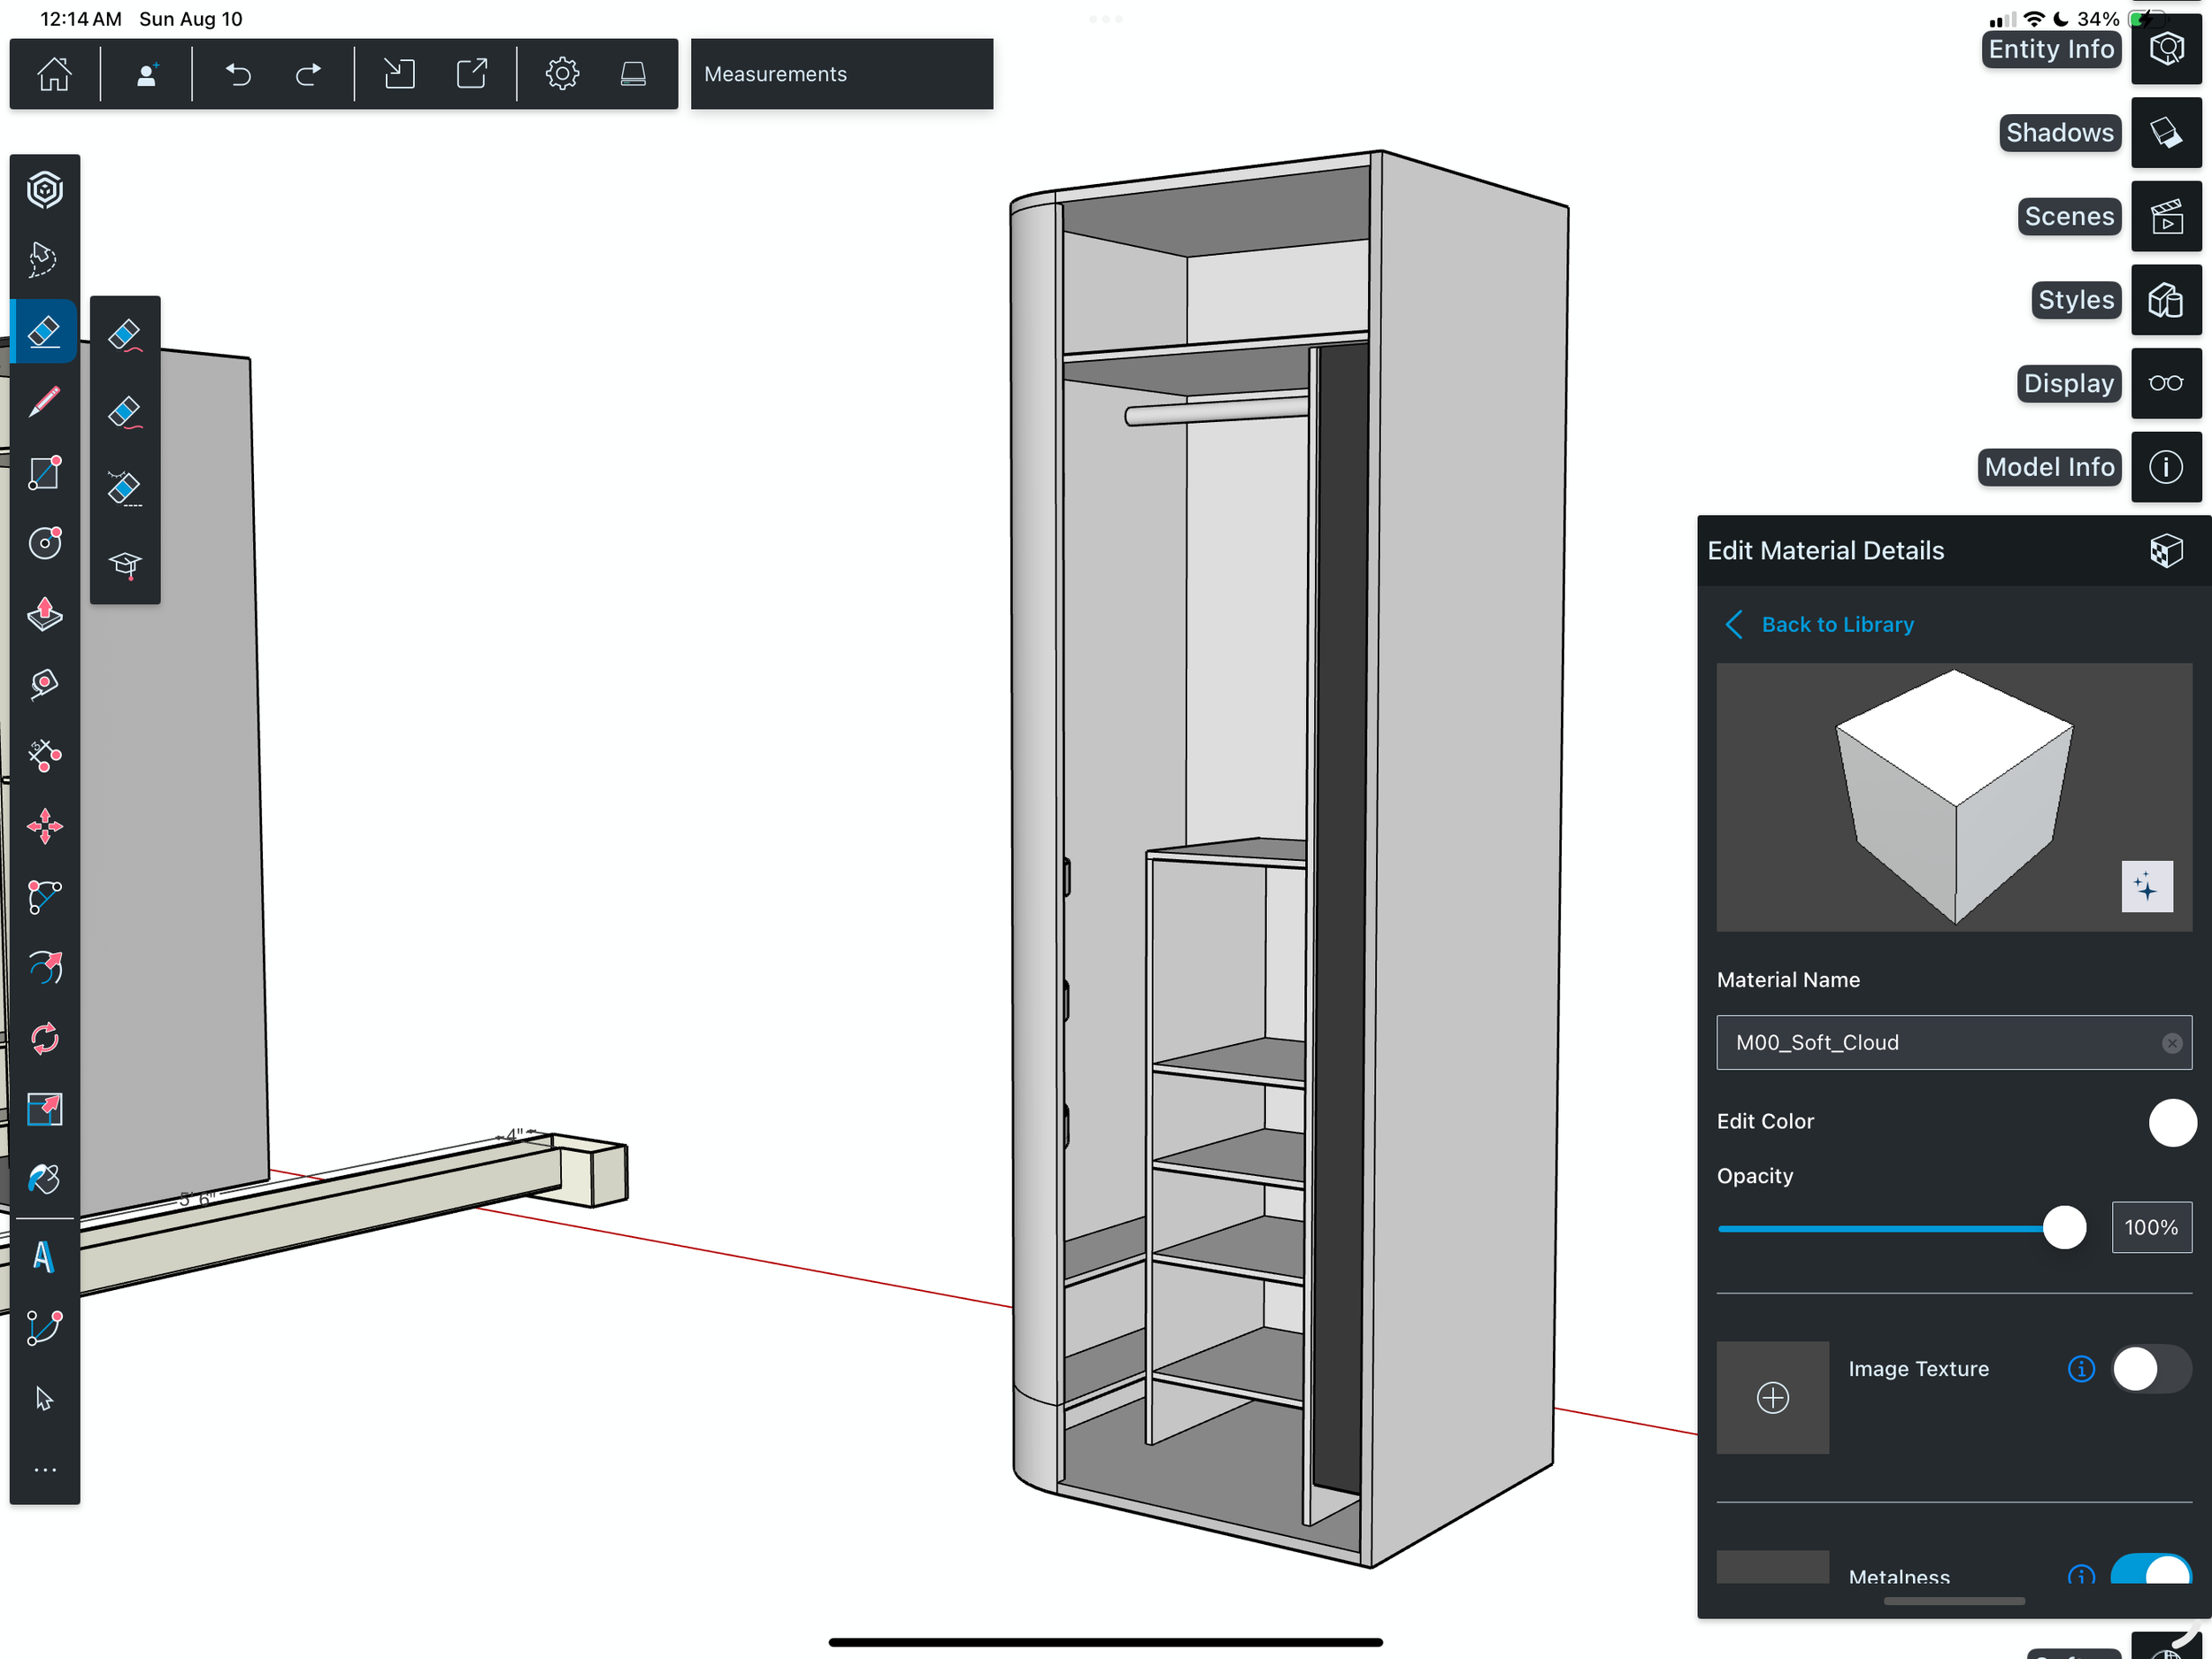Select the Pencil line tool
Screen dimensions: 2212x1659
[x=45, y=402]
